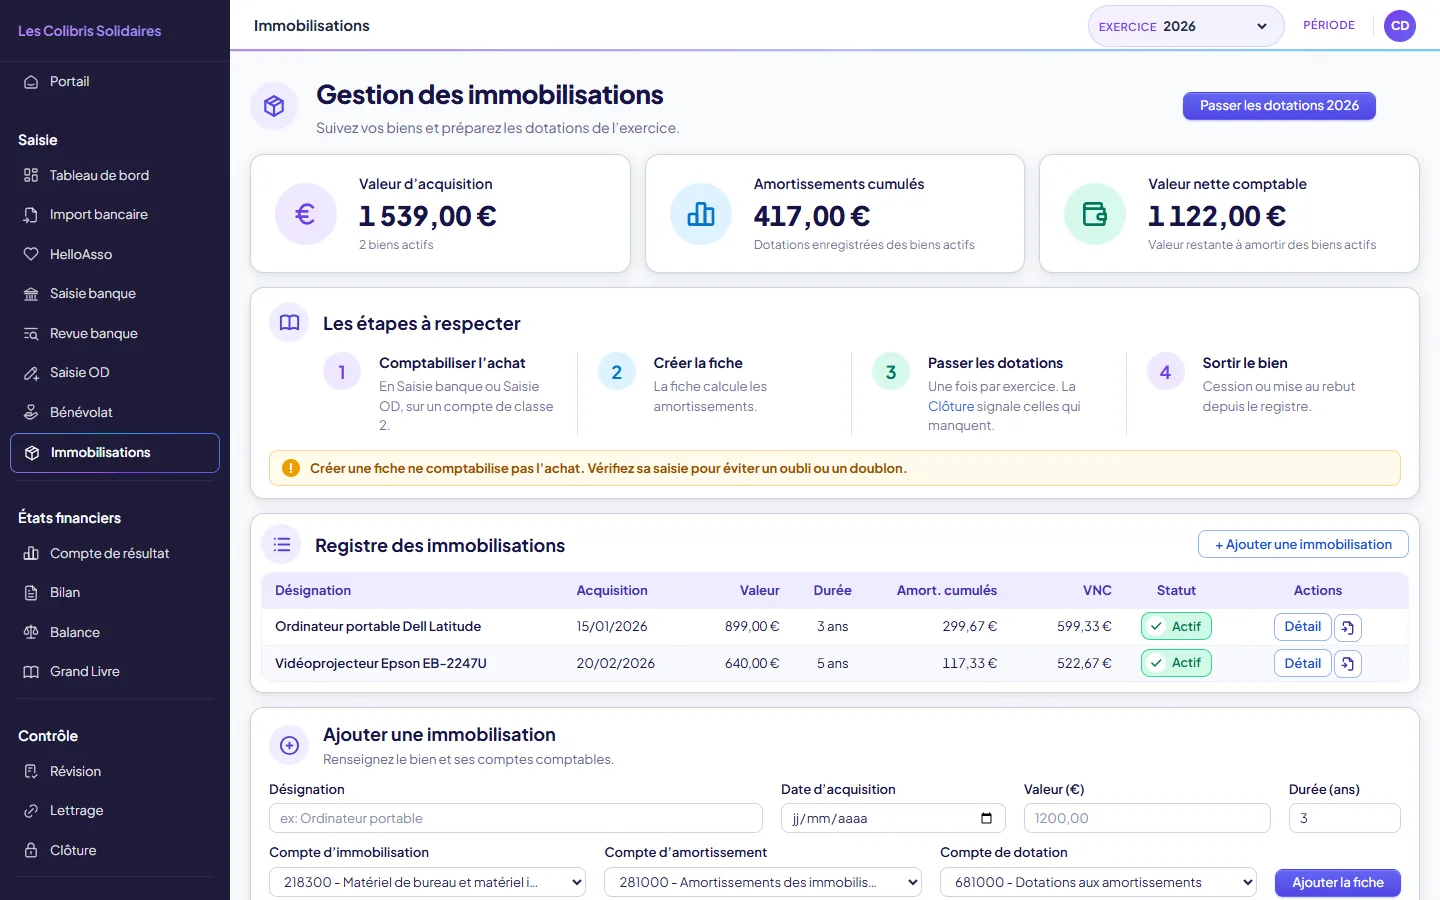Screen dimensions: 1440x900
Task: Click the Balance scales icon
Action: click(x=31, y=633)
